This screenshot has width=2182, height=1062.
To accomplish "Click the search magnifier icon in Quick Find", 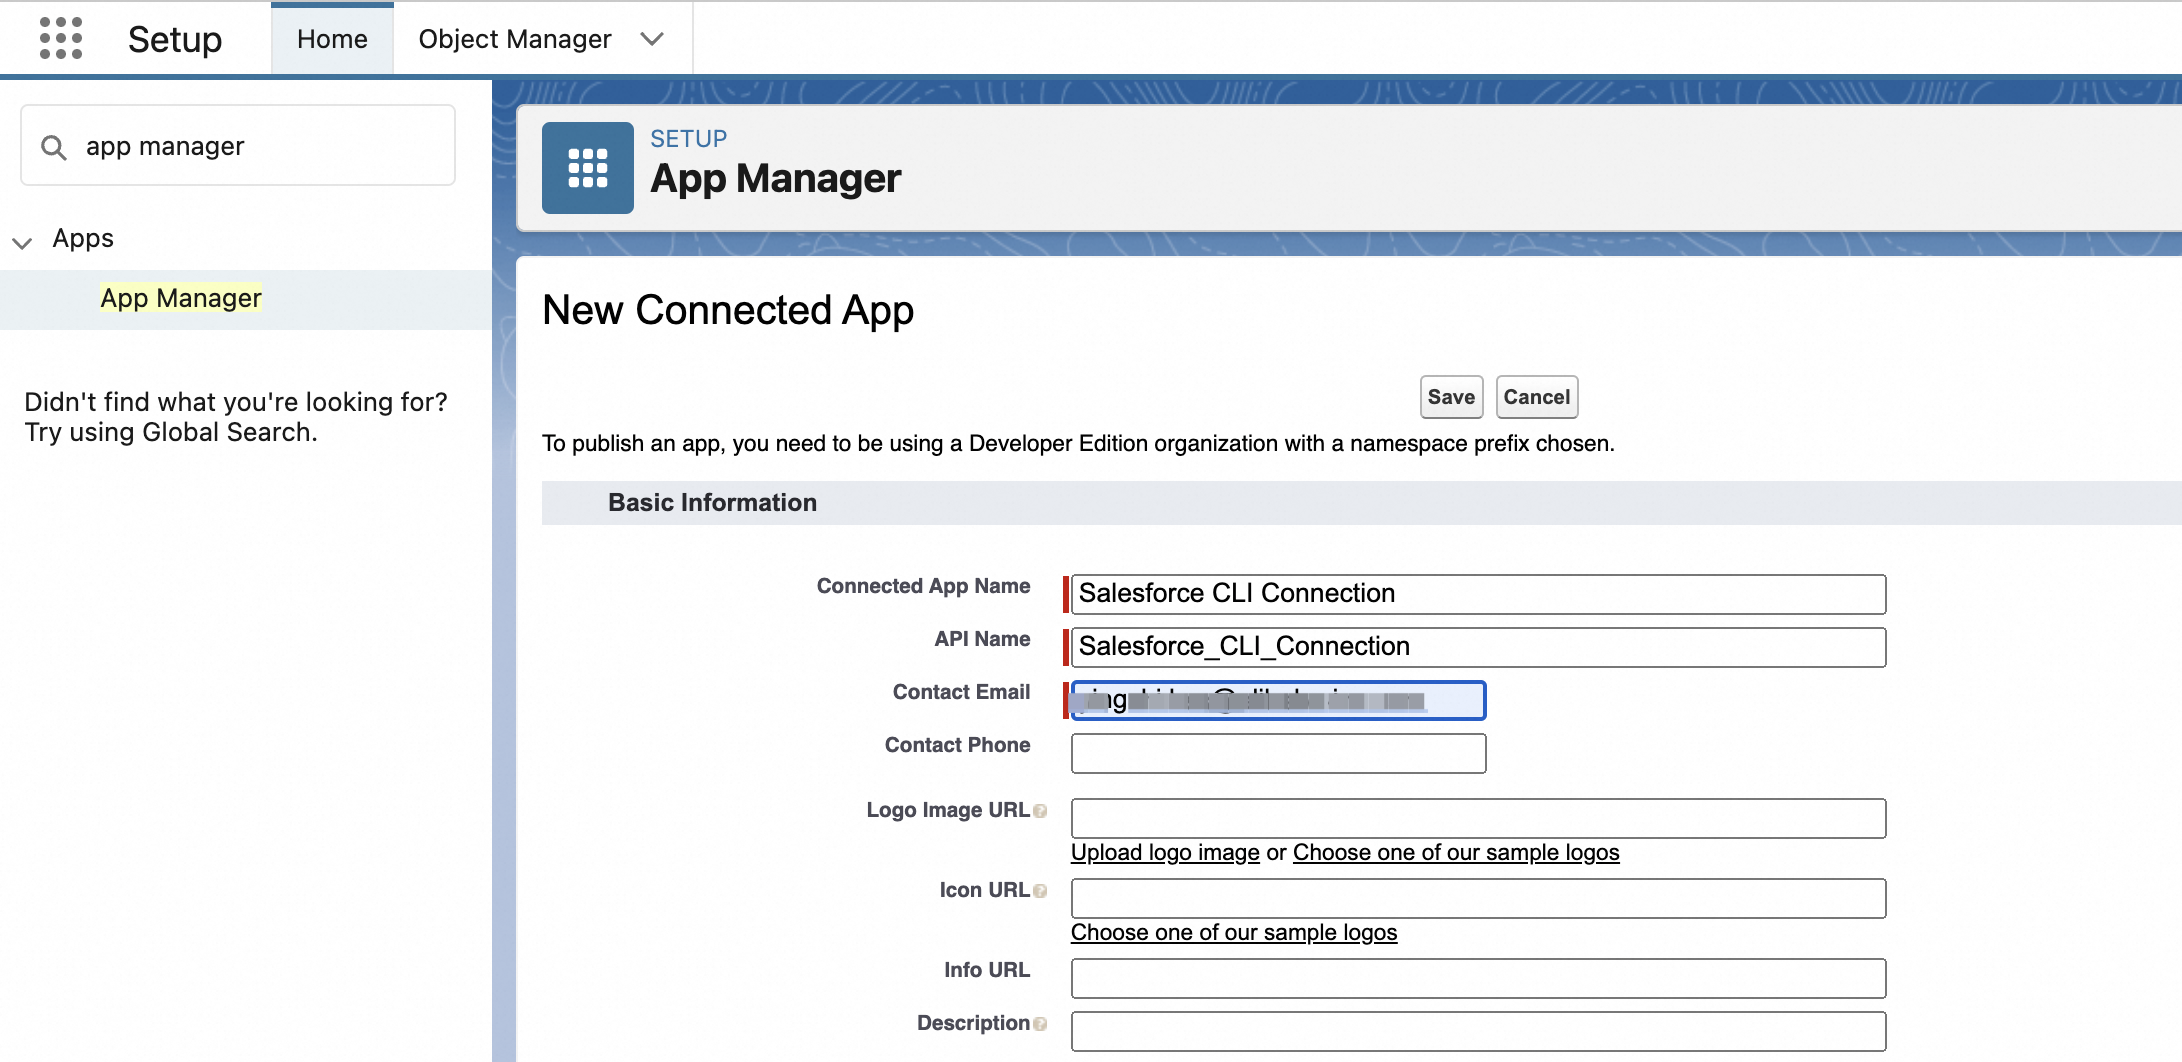I will pyautogui.click(x=53, y=147).
